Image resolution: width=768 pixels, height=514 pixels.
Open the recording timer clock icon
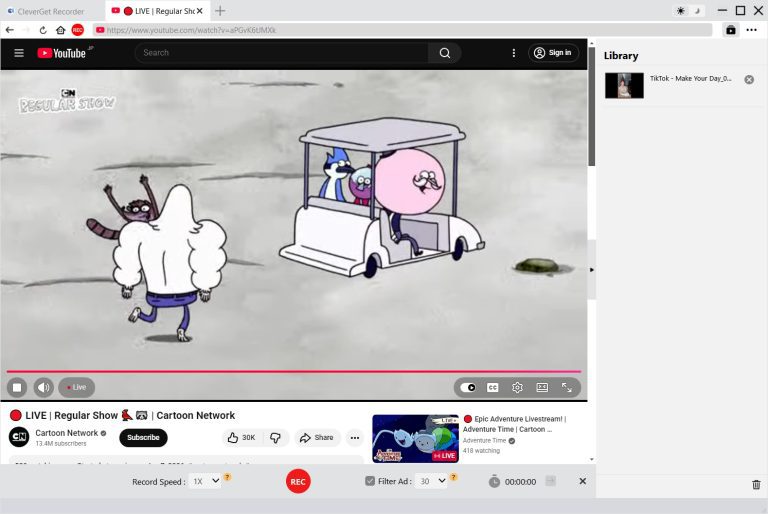[494, 482]
